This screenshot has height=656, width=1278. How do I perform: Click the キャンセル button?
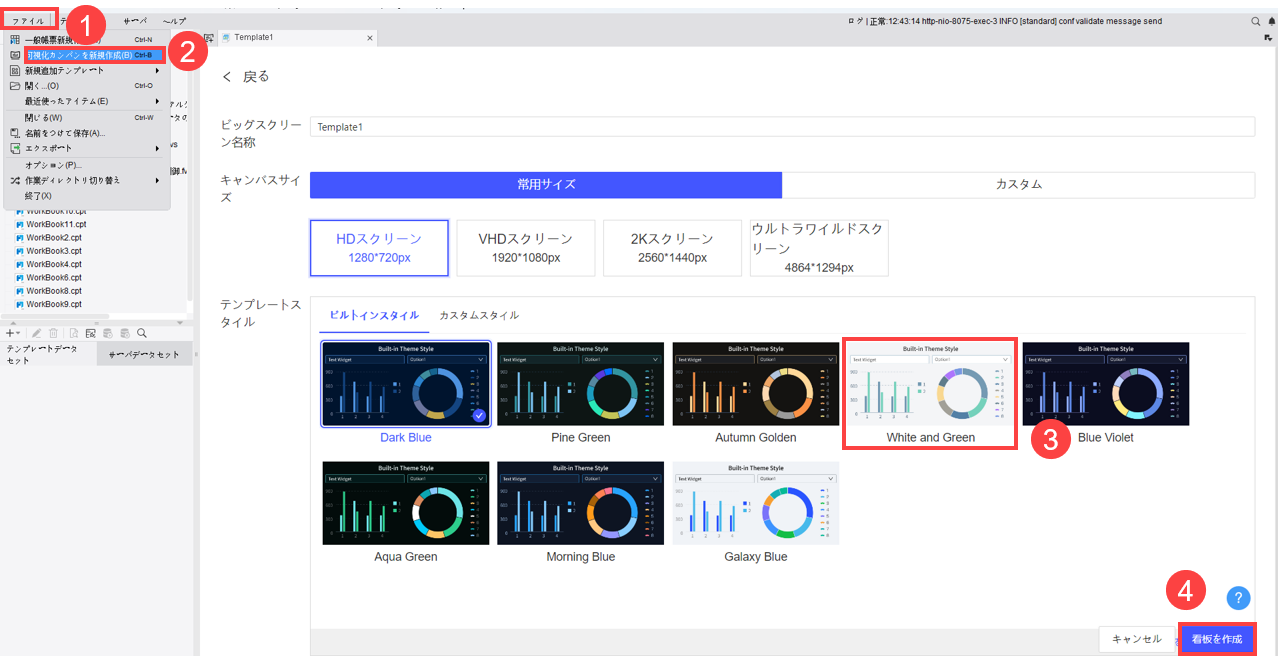click(1137, 639)
